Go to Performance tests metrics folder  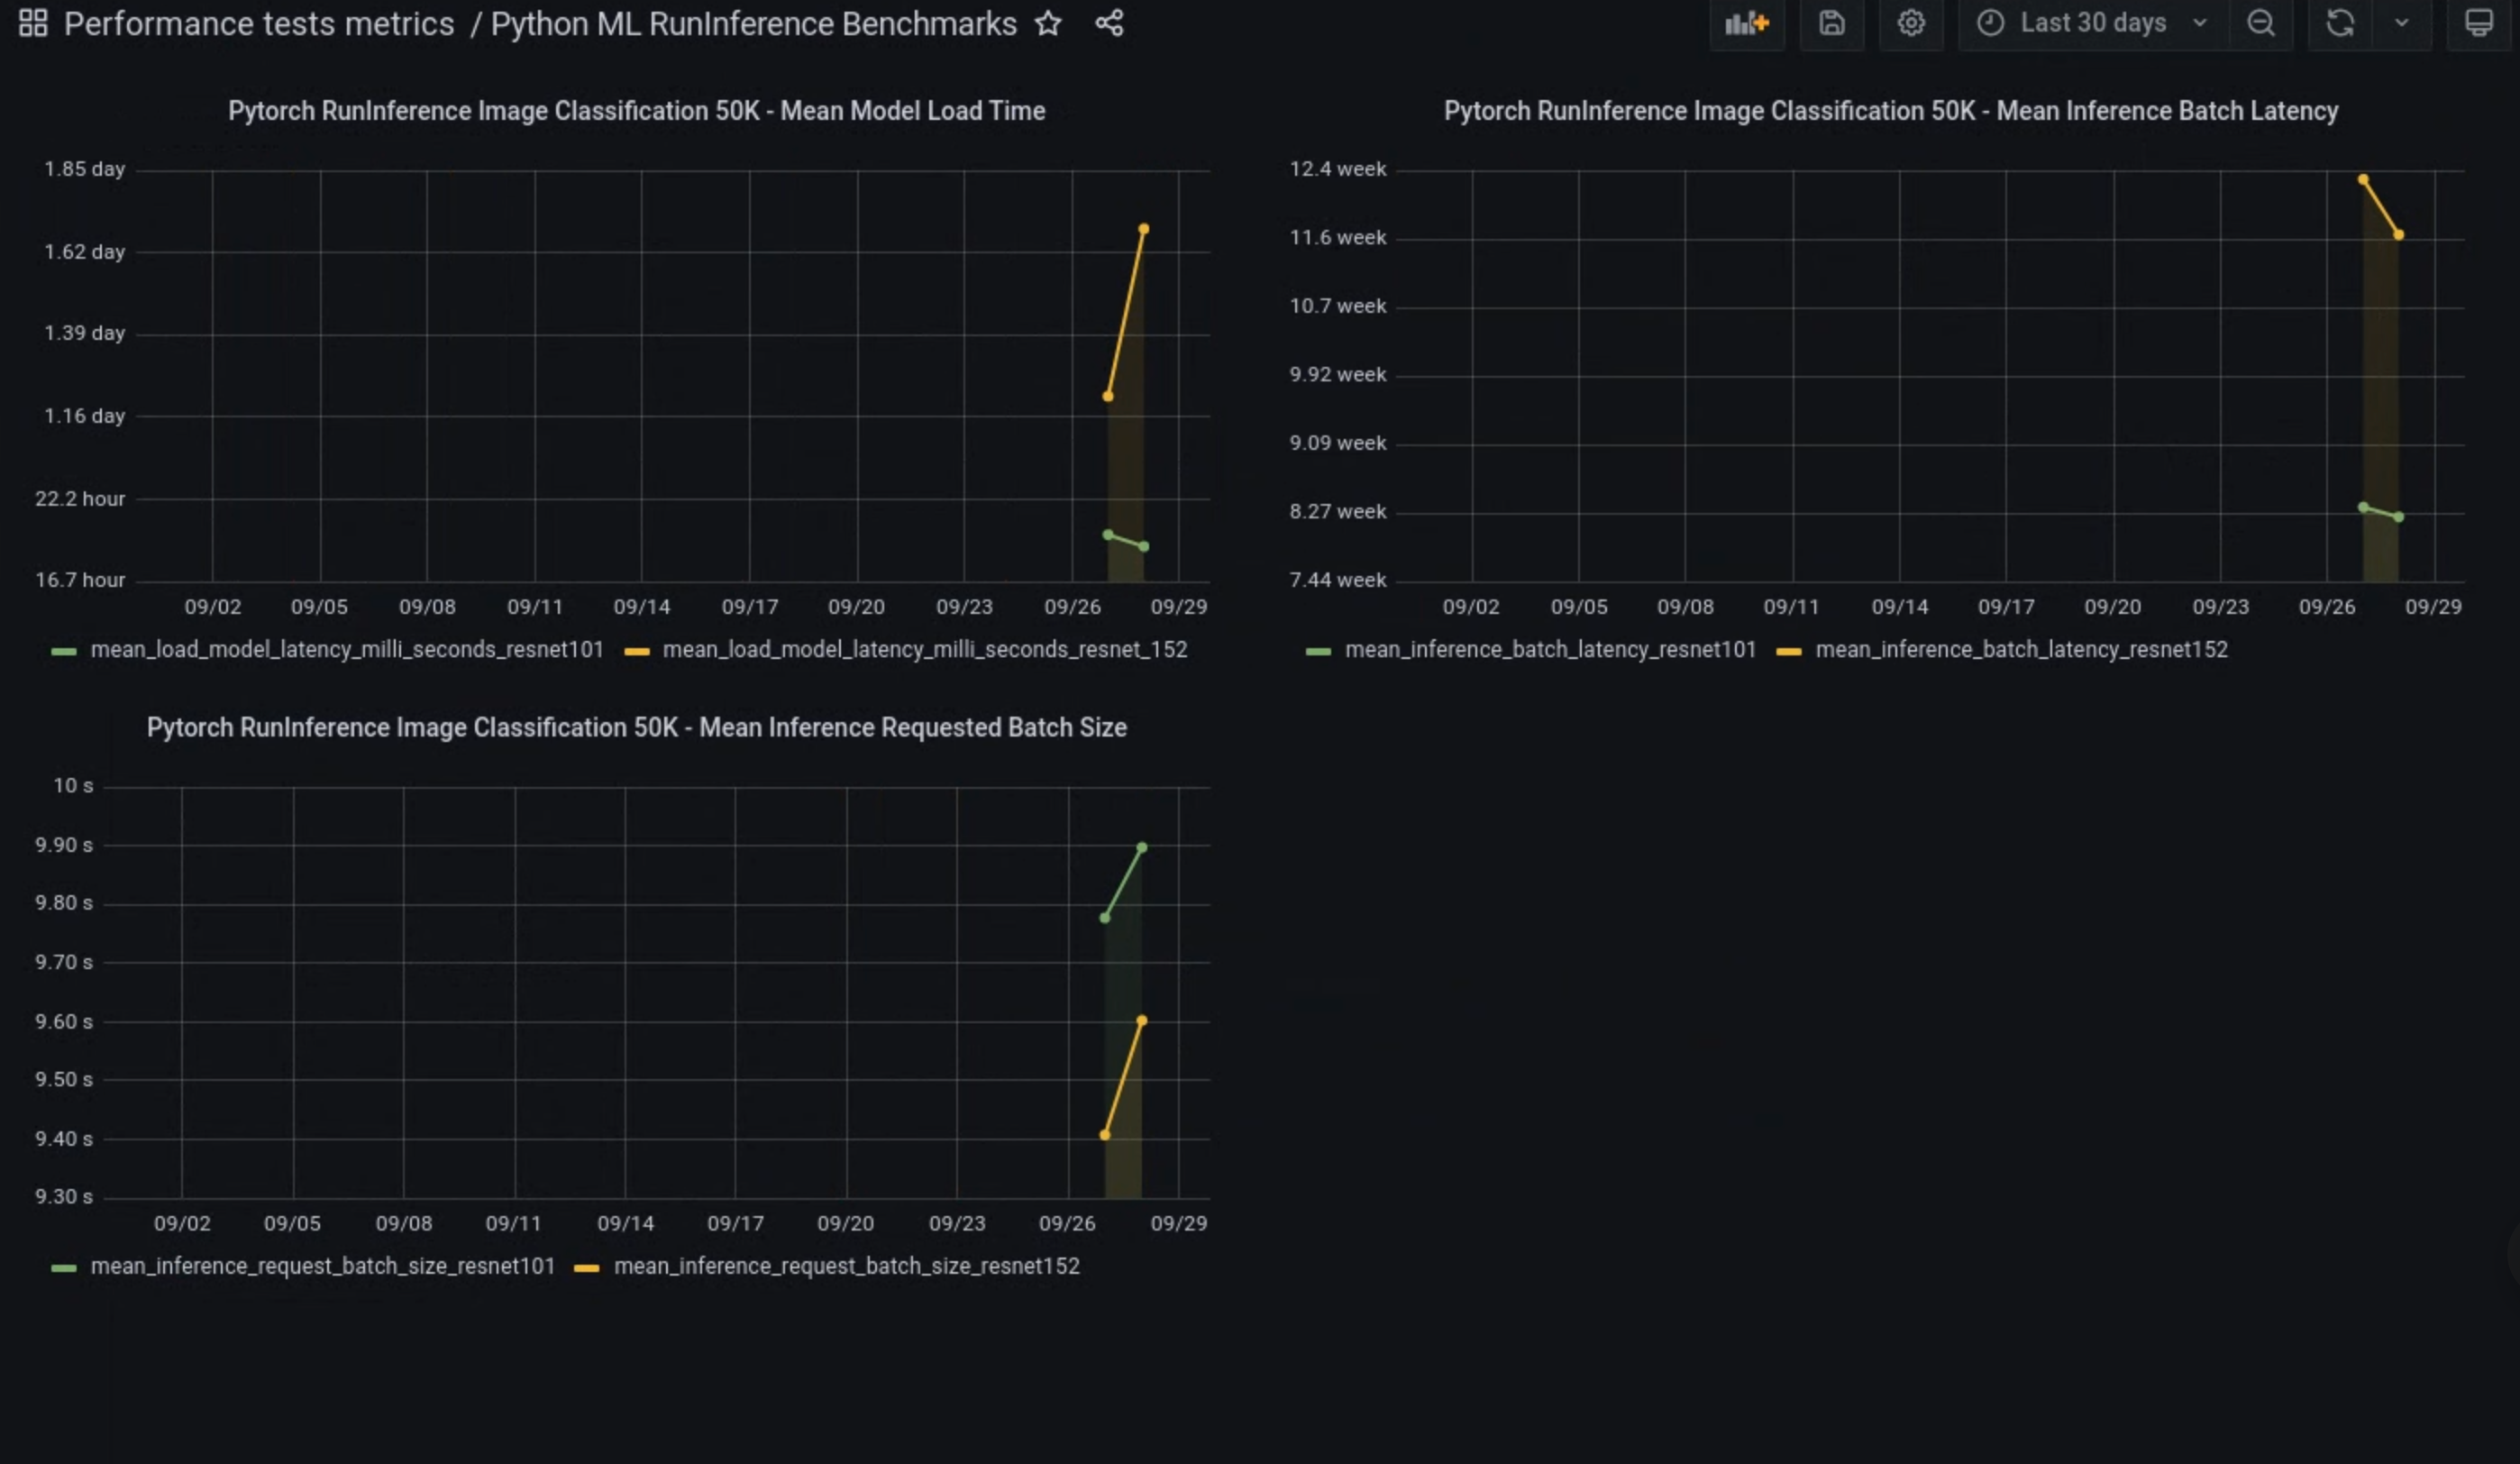[x=259, y=23]
